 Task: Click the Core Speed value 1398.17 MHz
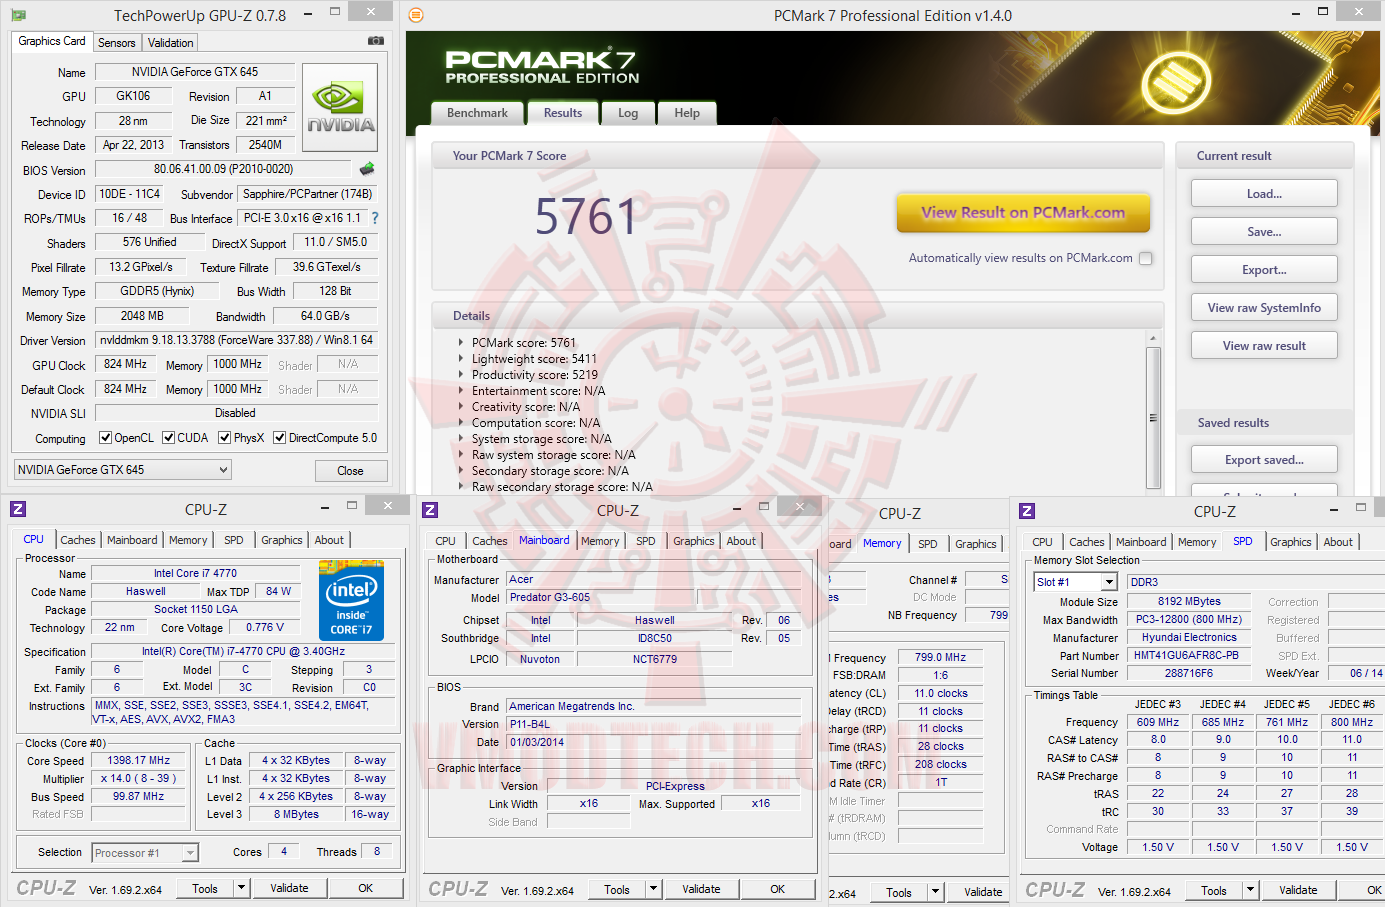(x=139, y=760)
